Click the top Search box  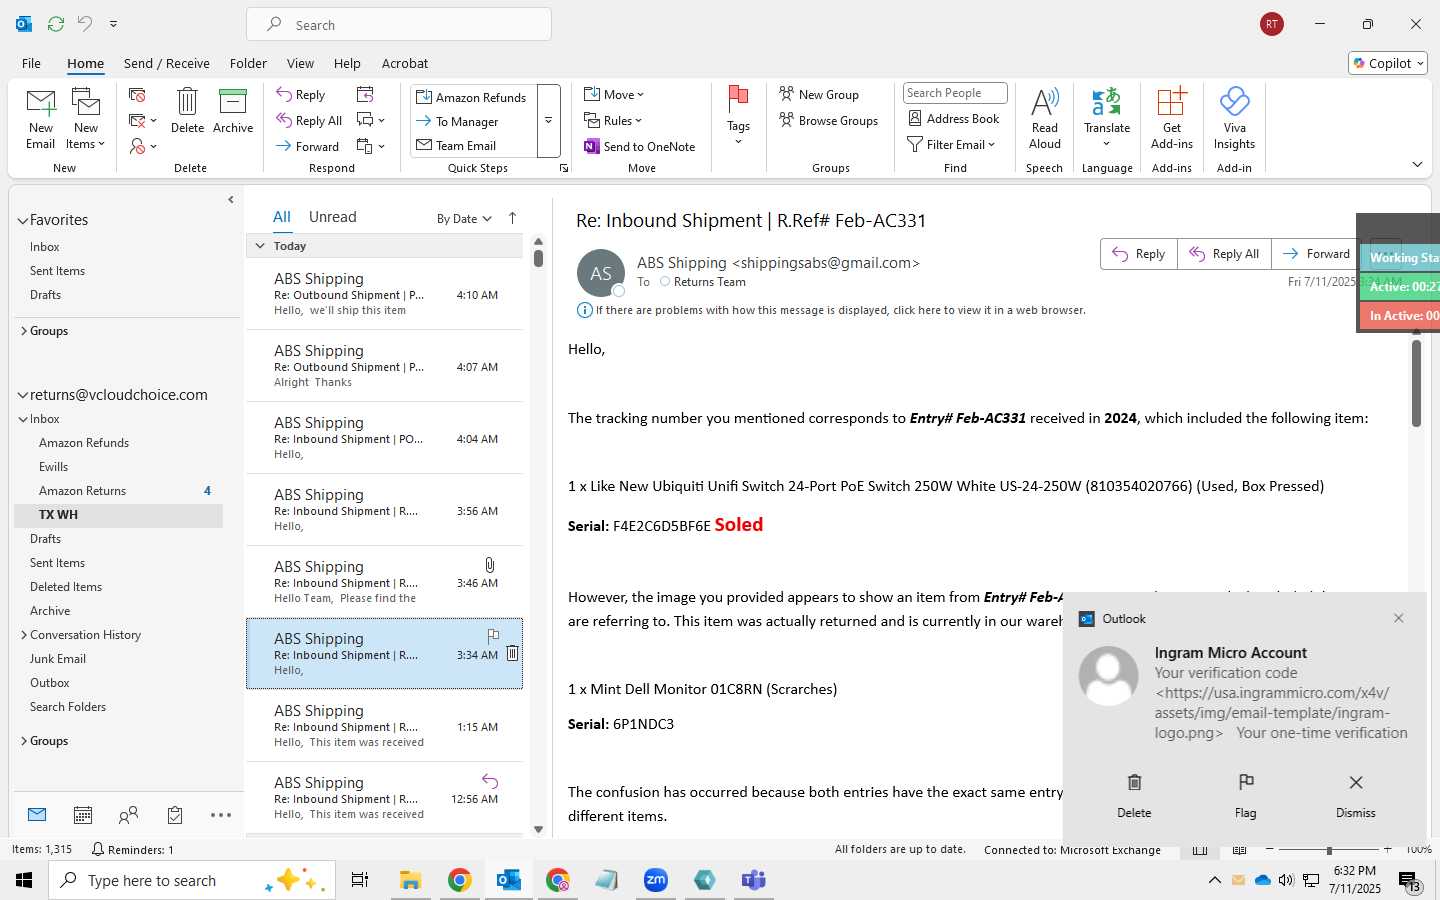(399, 25)
